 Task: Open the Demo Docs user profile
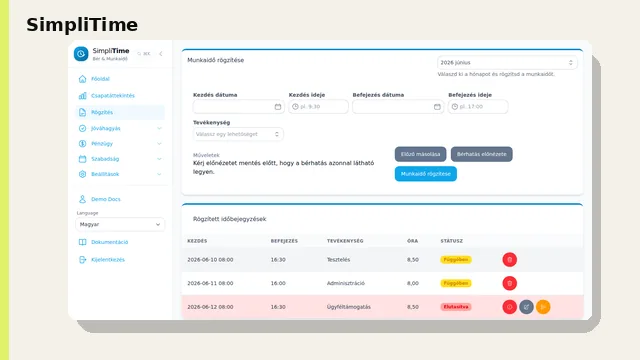tap(106, 199)
